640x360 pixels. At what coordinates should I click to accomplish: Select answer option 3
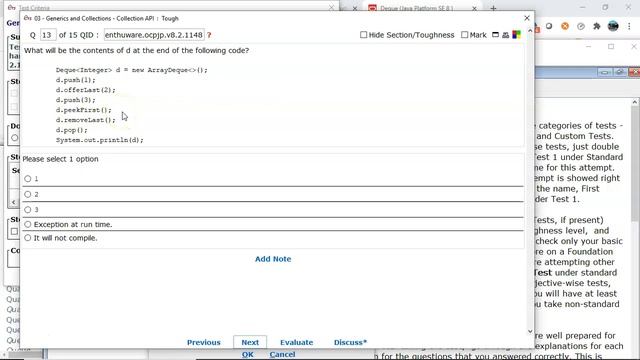(x=28, y=210)
